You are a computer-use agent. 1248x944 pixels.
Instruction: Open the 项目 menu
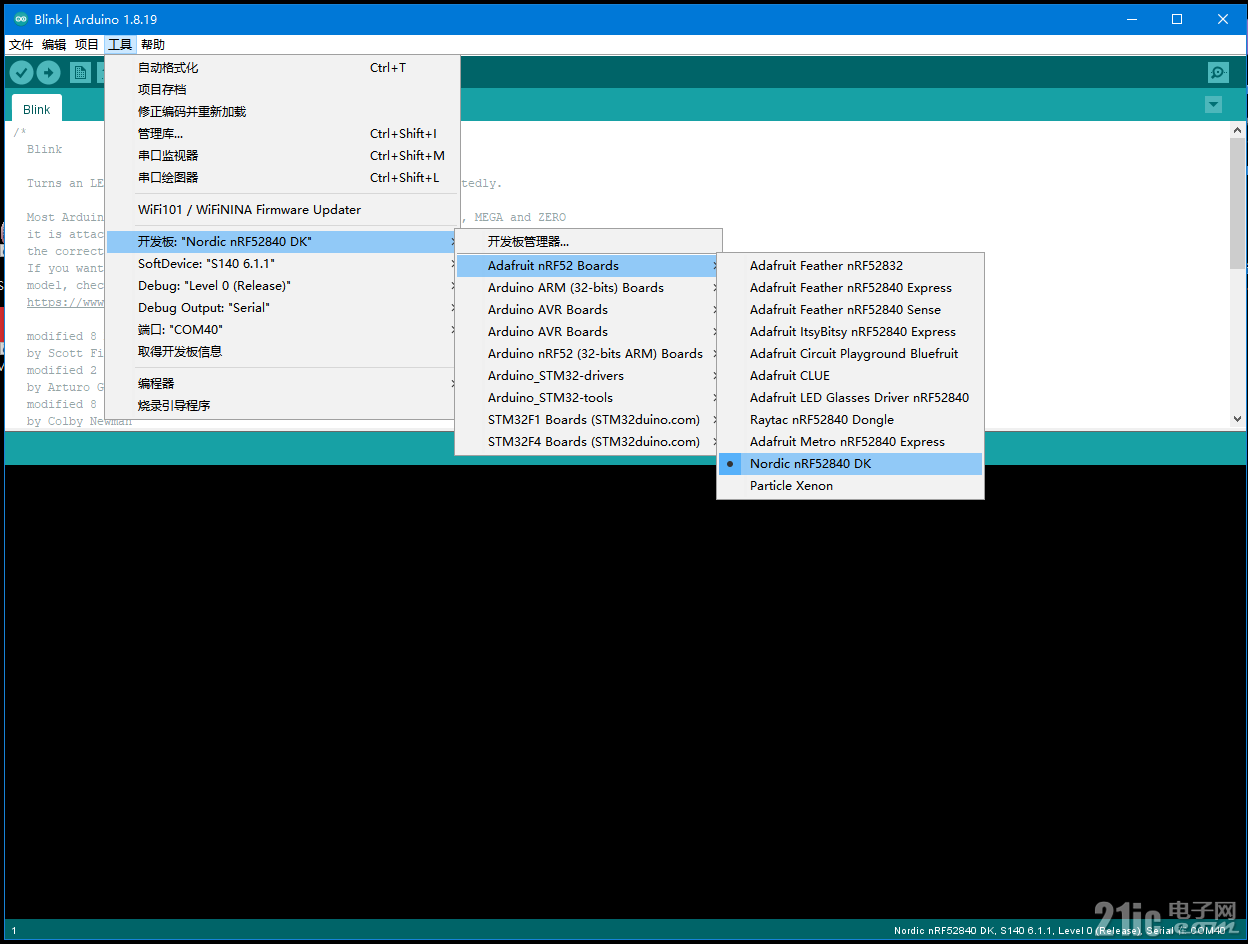click(87, 45)
